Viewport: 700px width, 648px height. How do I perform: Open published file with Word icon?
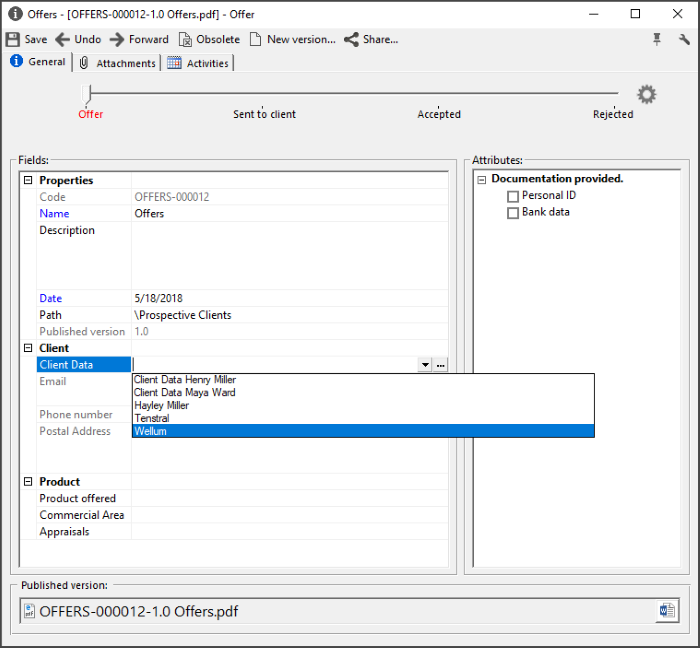pyautogui.click(x=667, y=611)
